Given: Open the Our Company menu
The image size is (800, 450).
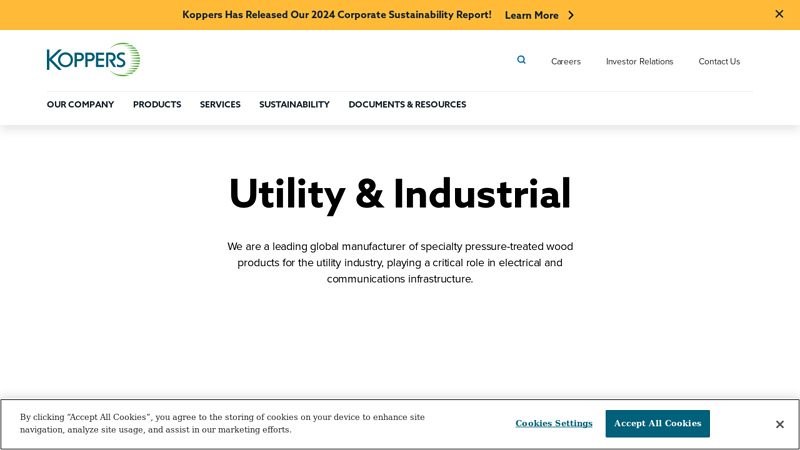Looking at the screenshot, I should (81, 104).
